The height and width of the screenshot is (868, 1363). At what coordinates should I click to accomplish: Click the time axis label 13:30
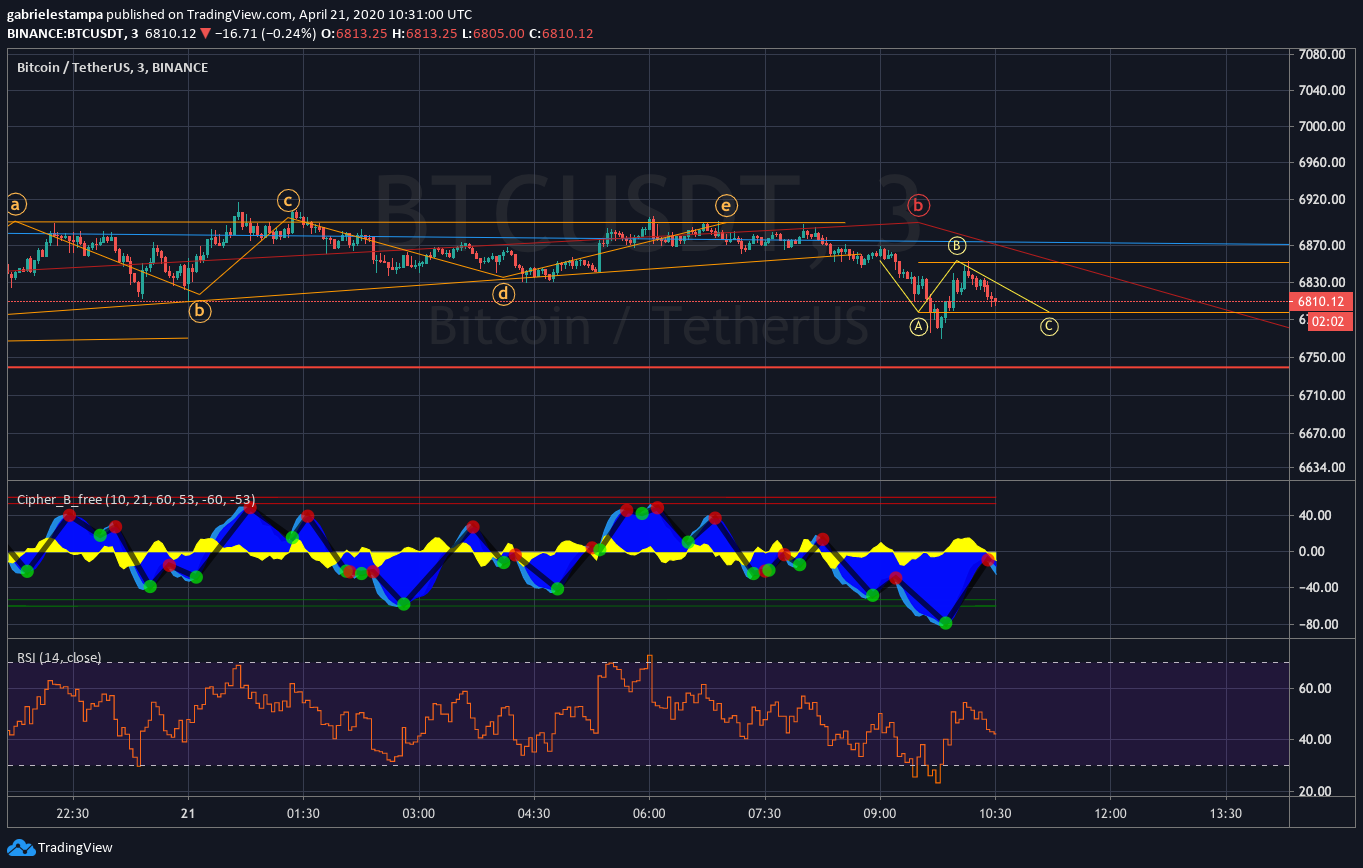[1226, 813]
